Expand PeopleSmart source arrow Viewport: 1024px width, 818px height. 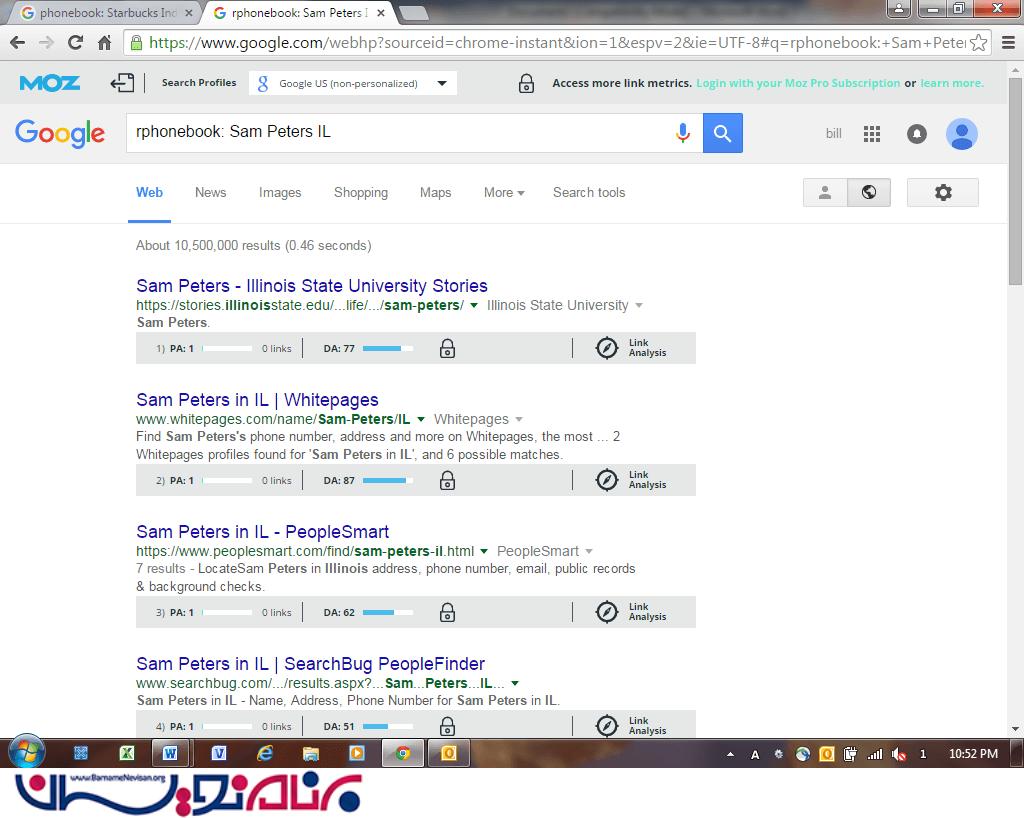point(589,551)
